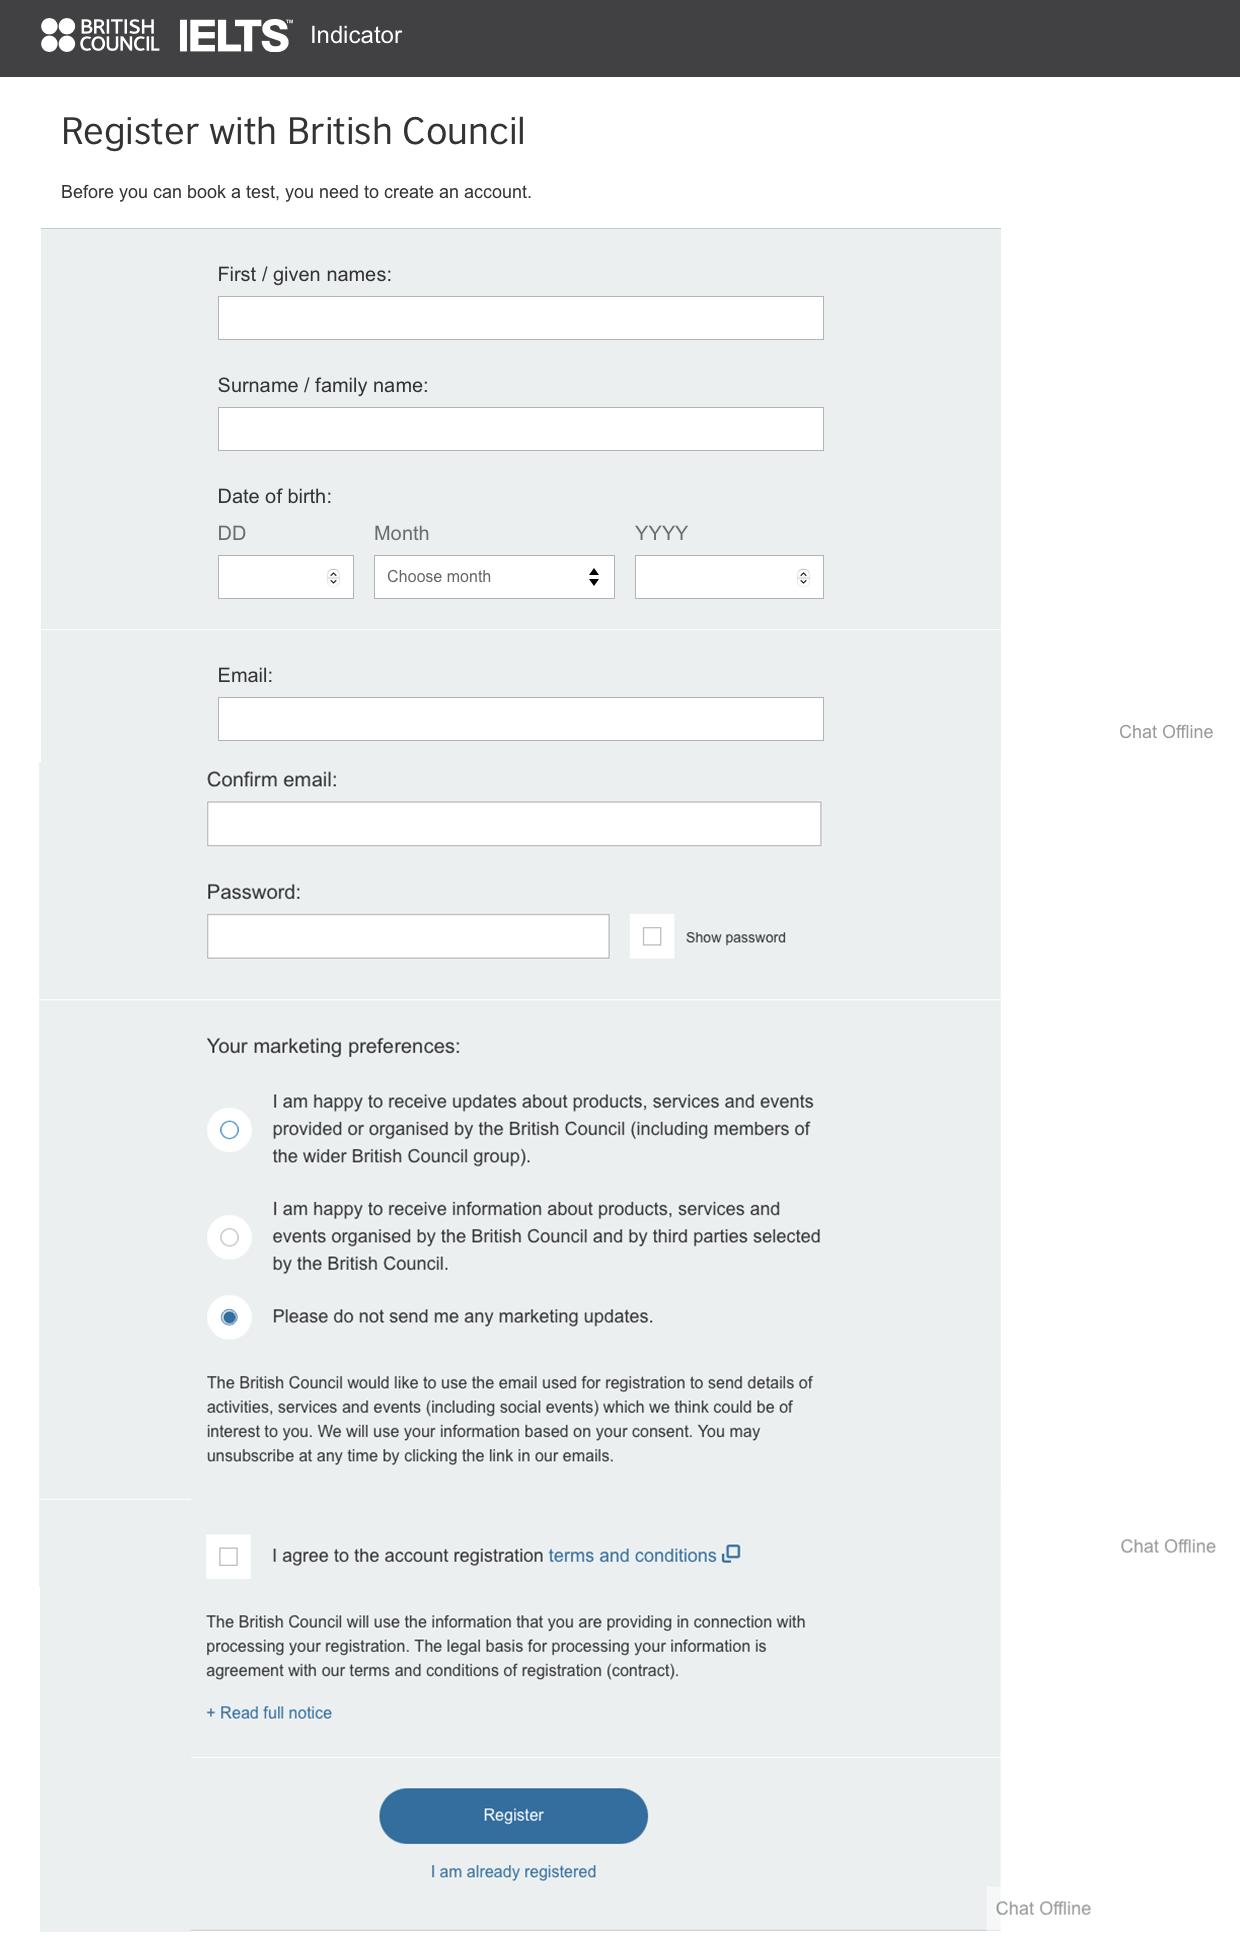Focus the First / given names field
The image size is (1240, 1943).
[520, 318]
